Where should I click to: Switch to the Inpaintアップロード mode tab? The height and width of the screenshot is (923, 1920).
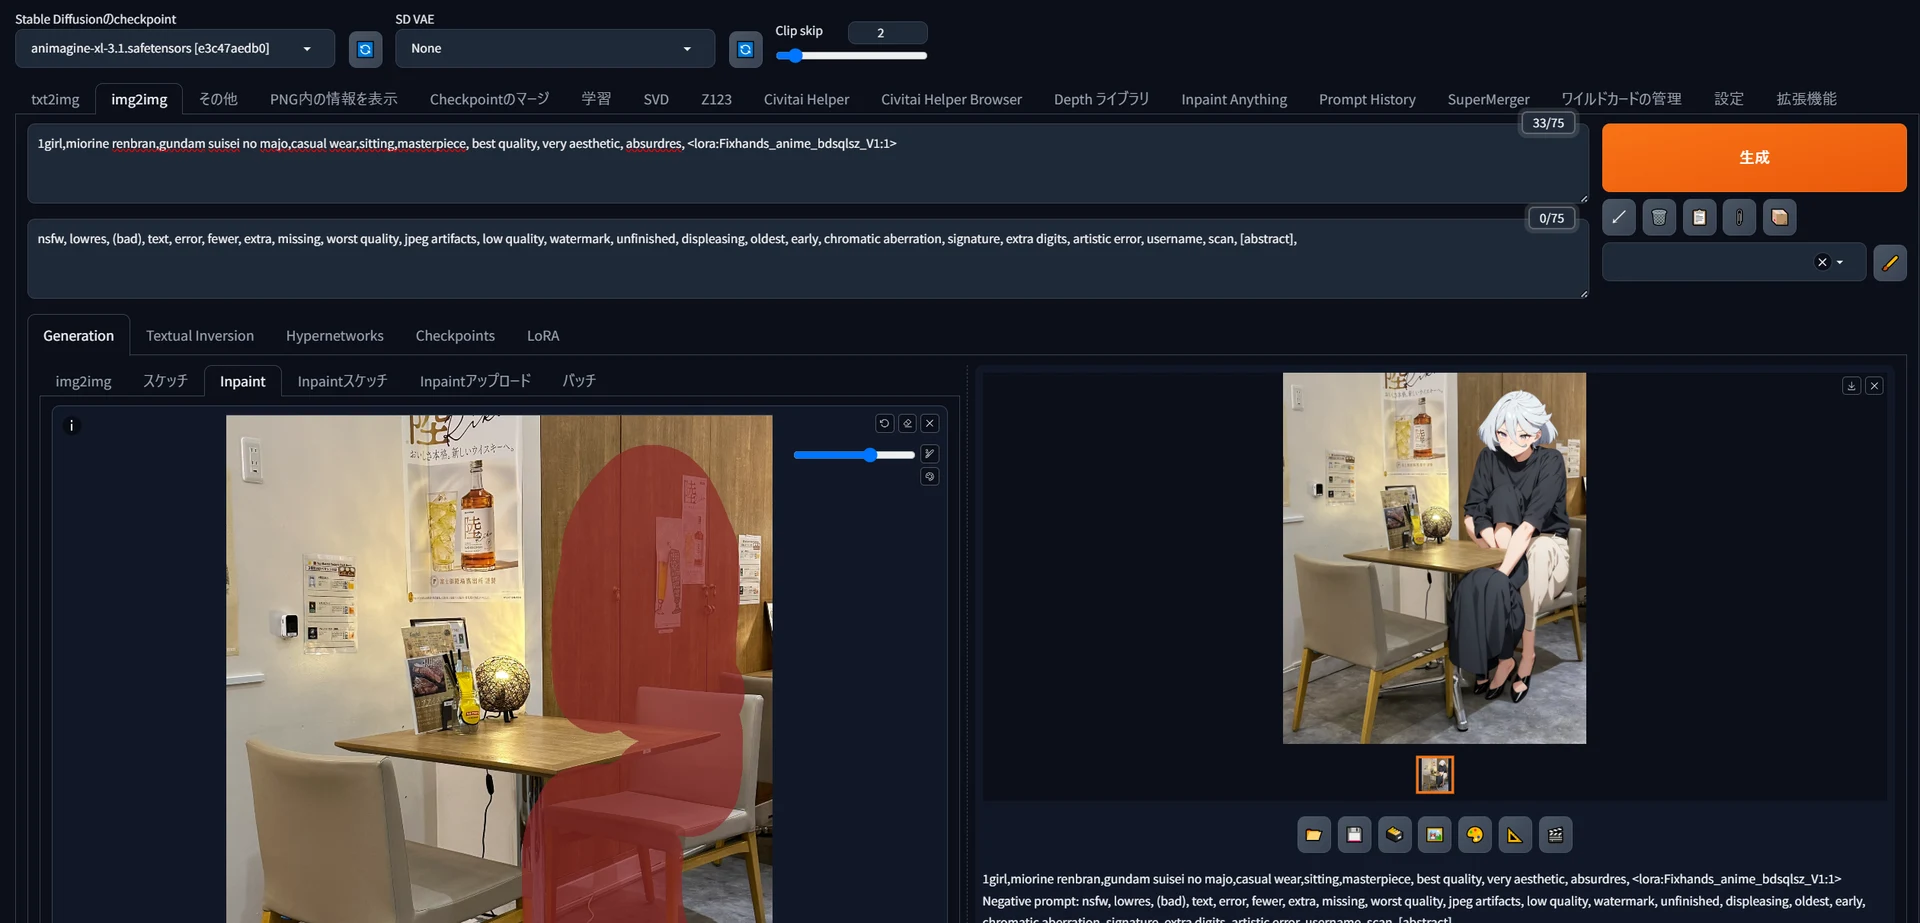tap(475, 381)
